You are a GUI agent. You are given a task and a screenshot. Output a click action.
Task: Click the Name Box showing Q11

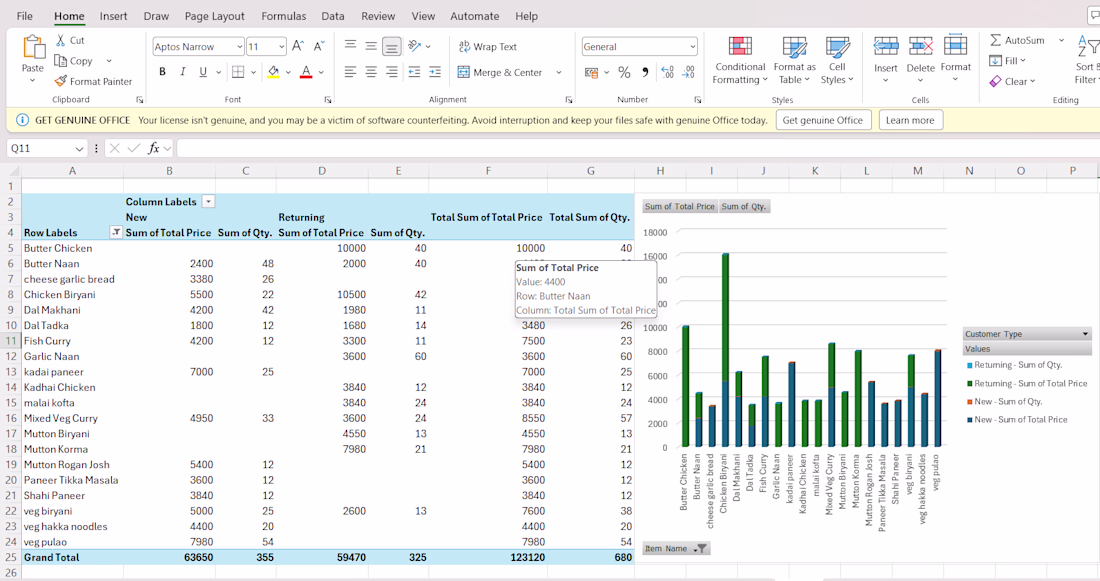(x=46, y=148)
